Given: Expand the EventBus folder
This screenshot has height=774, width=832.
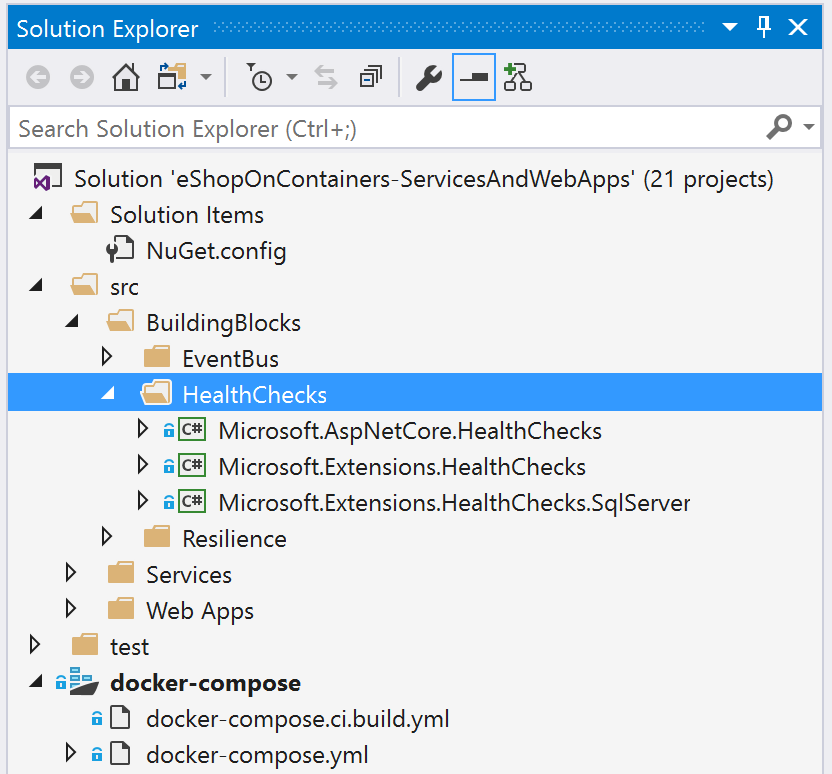Looking at the screenshot, I should [x=107, y=357].
